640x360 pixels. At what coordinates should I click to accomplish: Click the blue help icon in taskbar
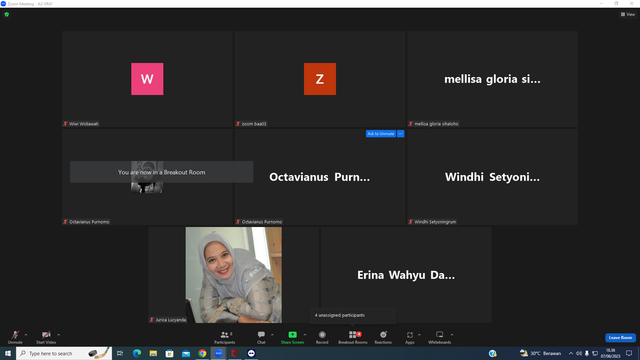(493, 353)
